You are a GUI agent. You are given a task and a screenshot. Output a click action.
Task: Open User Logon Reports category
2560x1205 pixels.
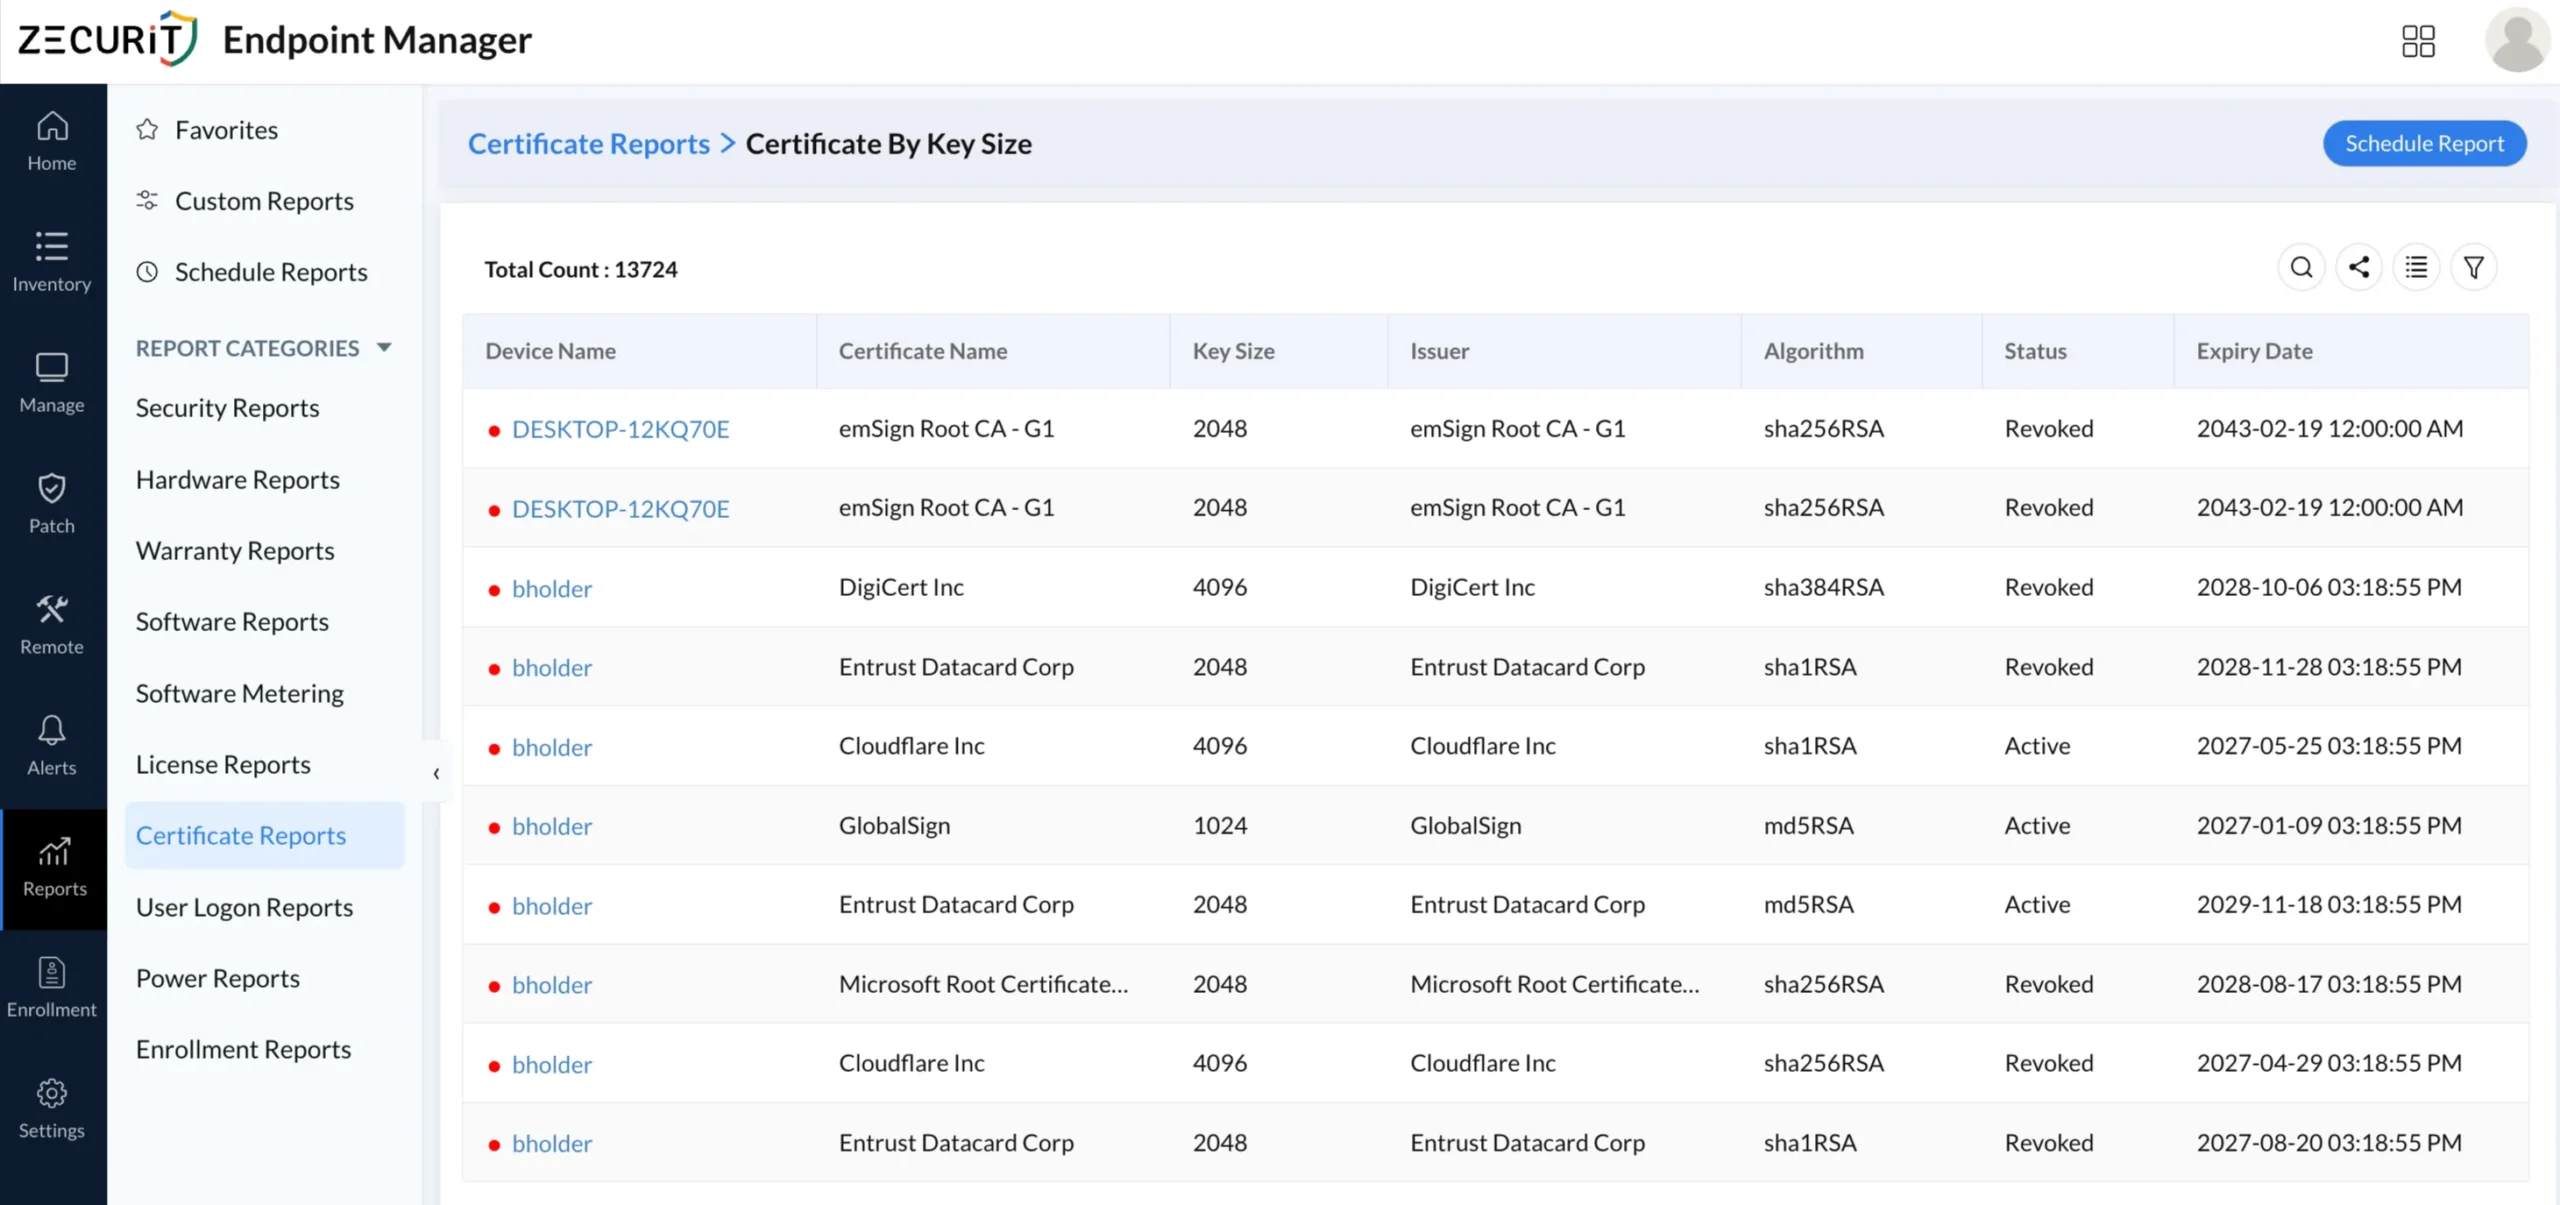(245, 907)
